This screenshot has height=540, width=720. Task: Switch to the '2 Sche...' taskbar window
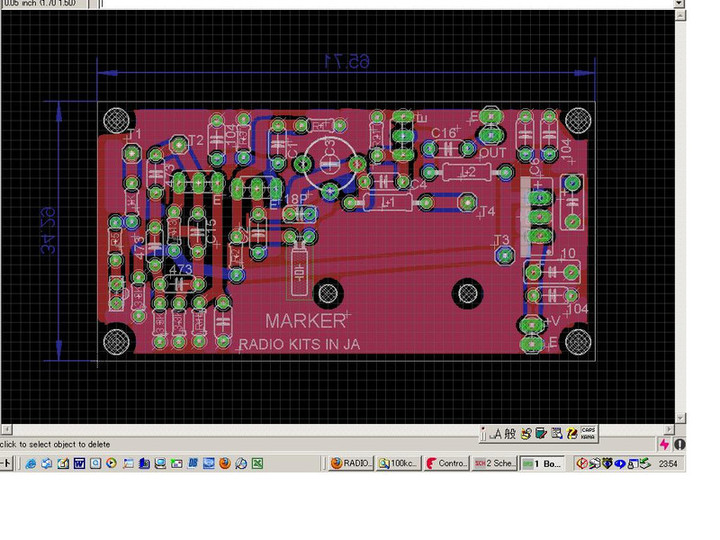tap(494, 464)
